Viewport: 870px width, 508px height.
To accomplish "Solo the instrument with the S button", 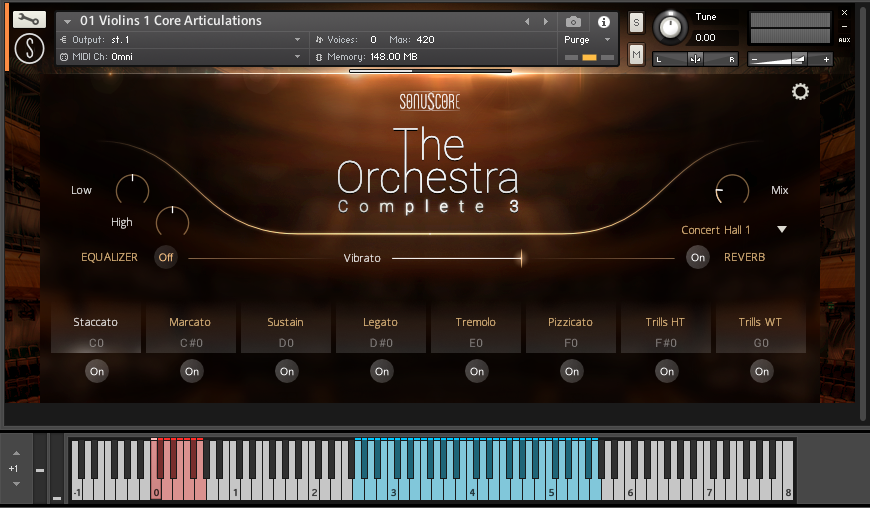I will pos(636,23).
